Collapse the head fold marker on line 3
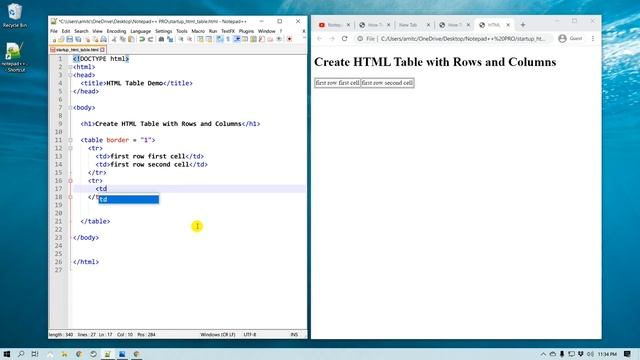 (x=70, y=75)
